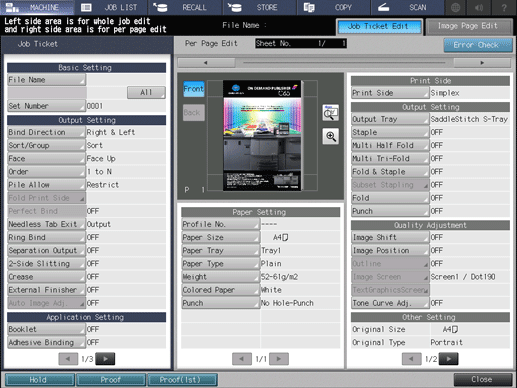Select Image Page Edit mode

(468, 26)
